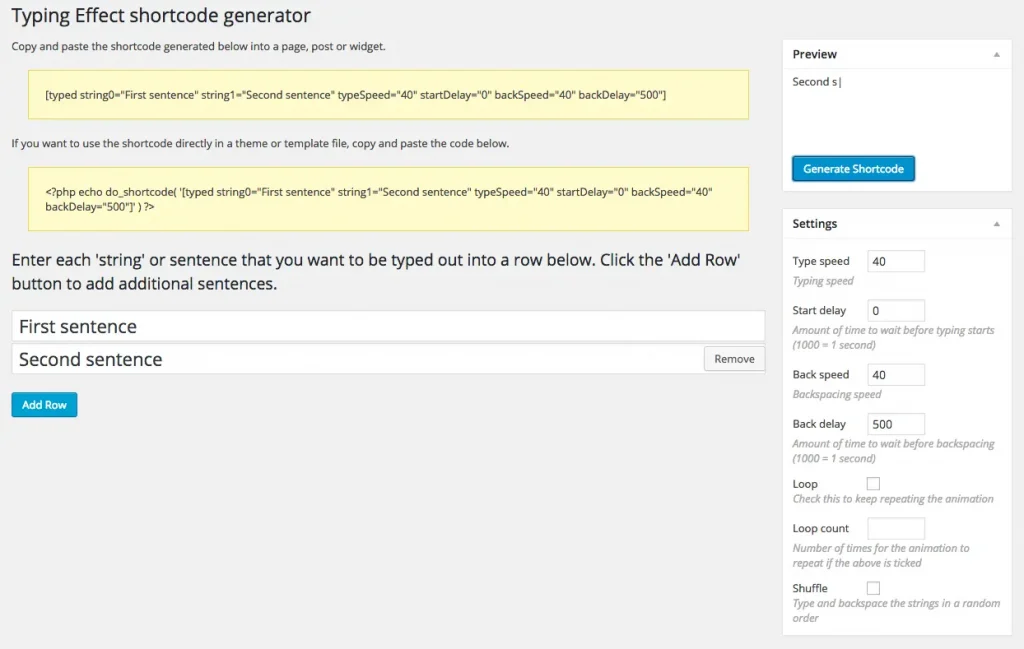Screen dimensions: 1024x649
Task: Enable the Loop checkbox
Action: [873, 484]
